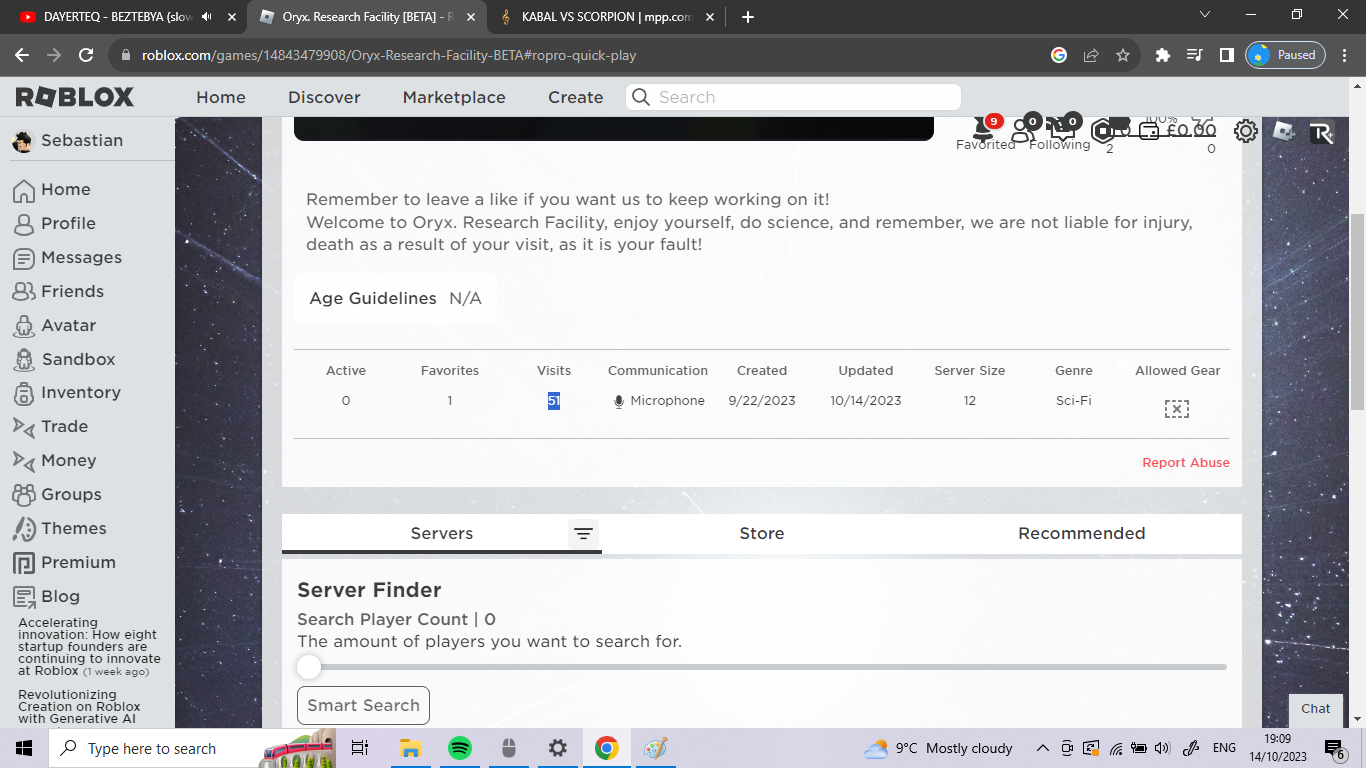Open the new tab plus button

748,17
